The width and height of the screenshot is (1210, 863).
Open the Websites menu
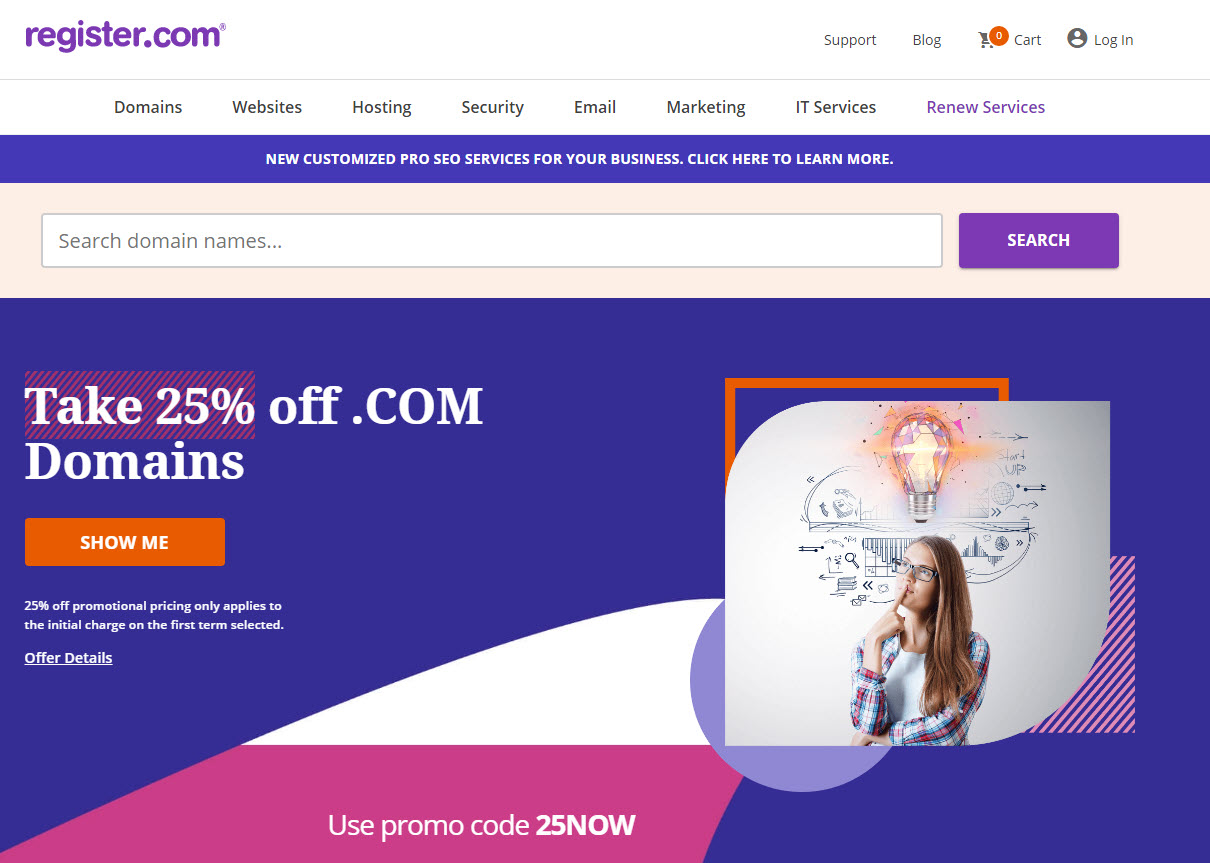[x=267, y=107]
